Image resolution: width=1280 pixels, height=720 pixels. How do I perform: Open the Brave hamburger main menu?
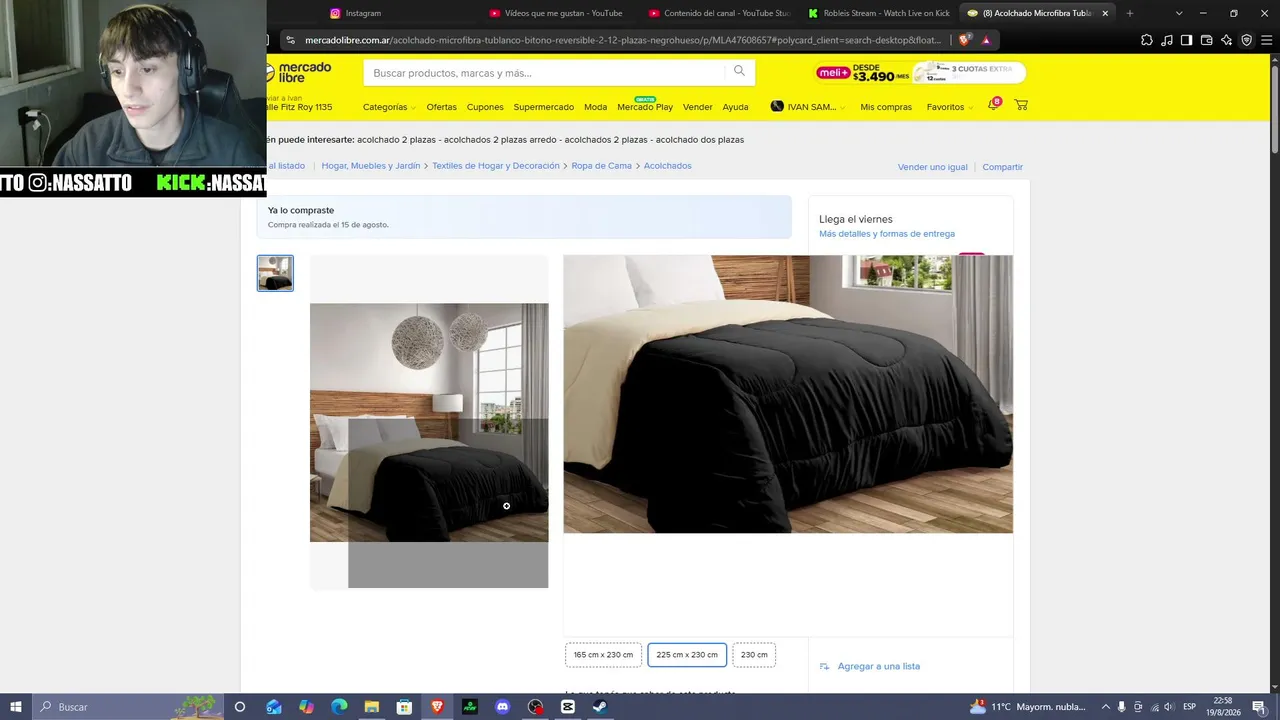1266,40
